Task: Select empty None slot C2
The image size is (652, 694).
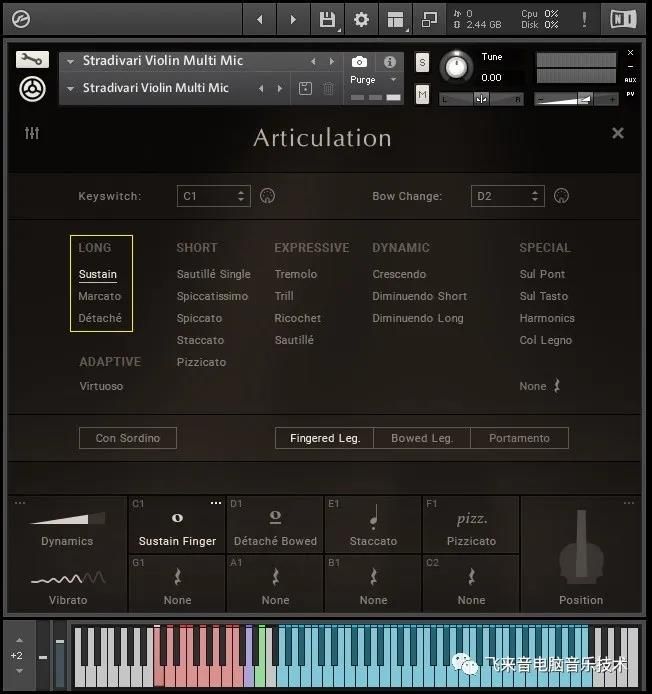Action: 471,583
